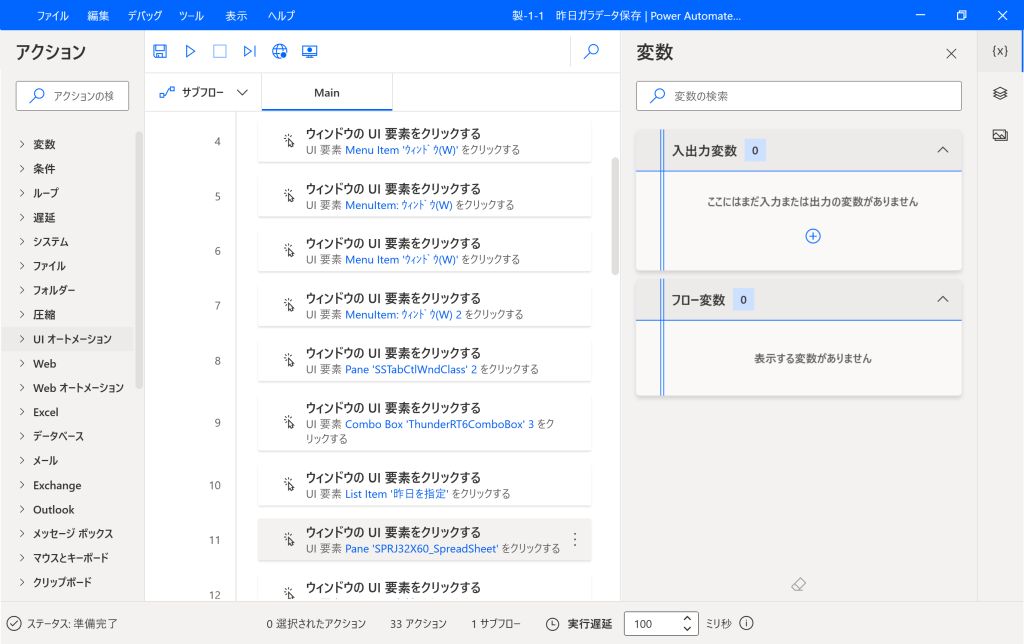Open the サブフロー dropdown
The width and height of the screenshot is (1024, 644).
coord(204,93)
